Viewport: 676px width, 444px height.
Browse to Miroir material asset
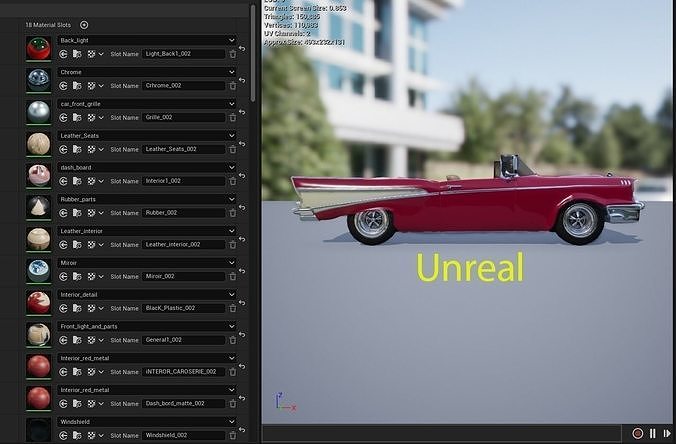77,276
